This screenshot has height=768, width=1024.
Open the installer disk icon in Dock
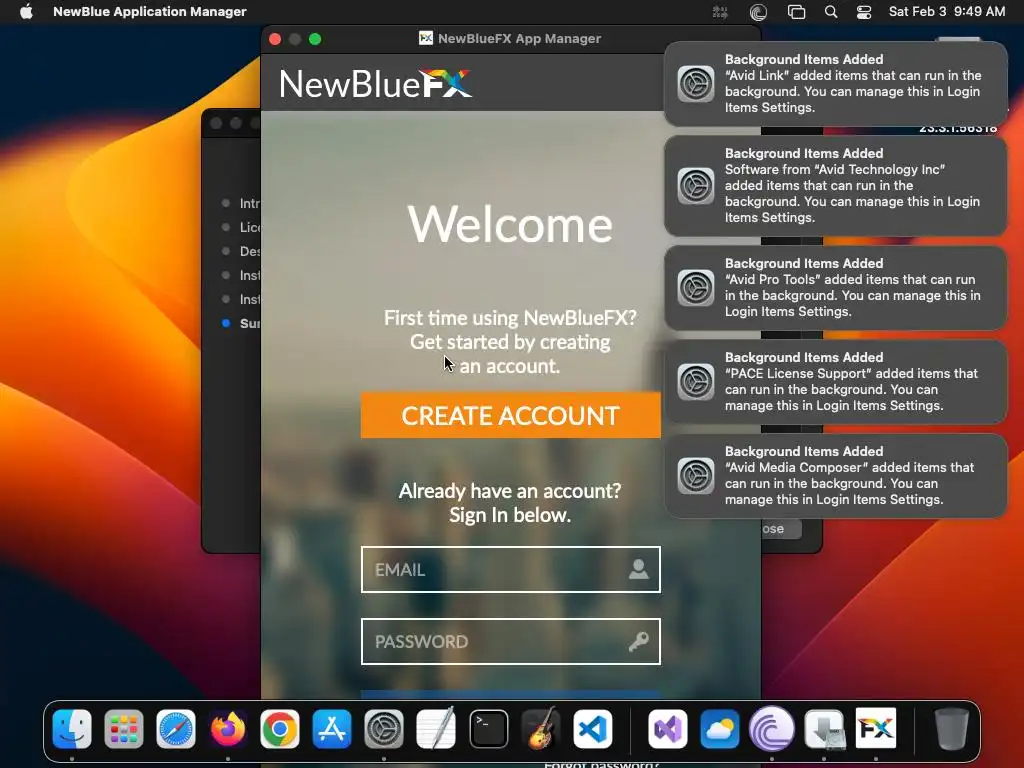point(824,728)
